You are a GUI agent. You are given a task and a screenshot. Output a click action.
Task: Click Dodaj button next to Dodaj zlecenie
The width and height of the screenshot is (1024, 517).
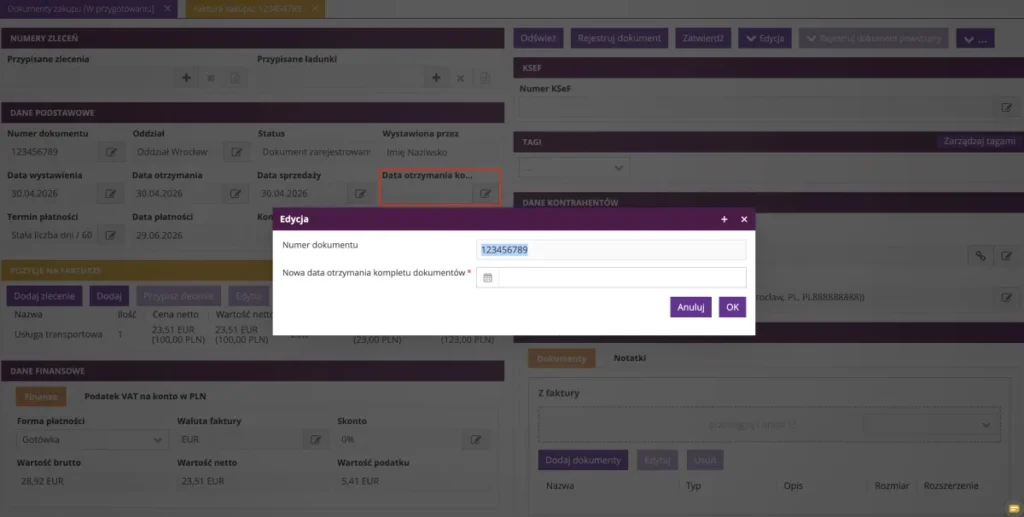pyautogui.click(x=109, y=296)
